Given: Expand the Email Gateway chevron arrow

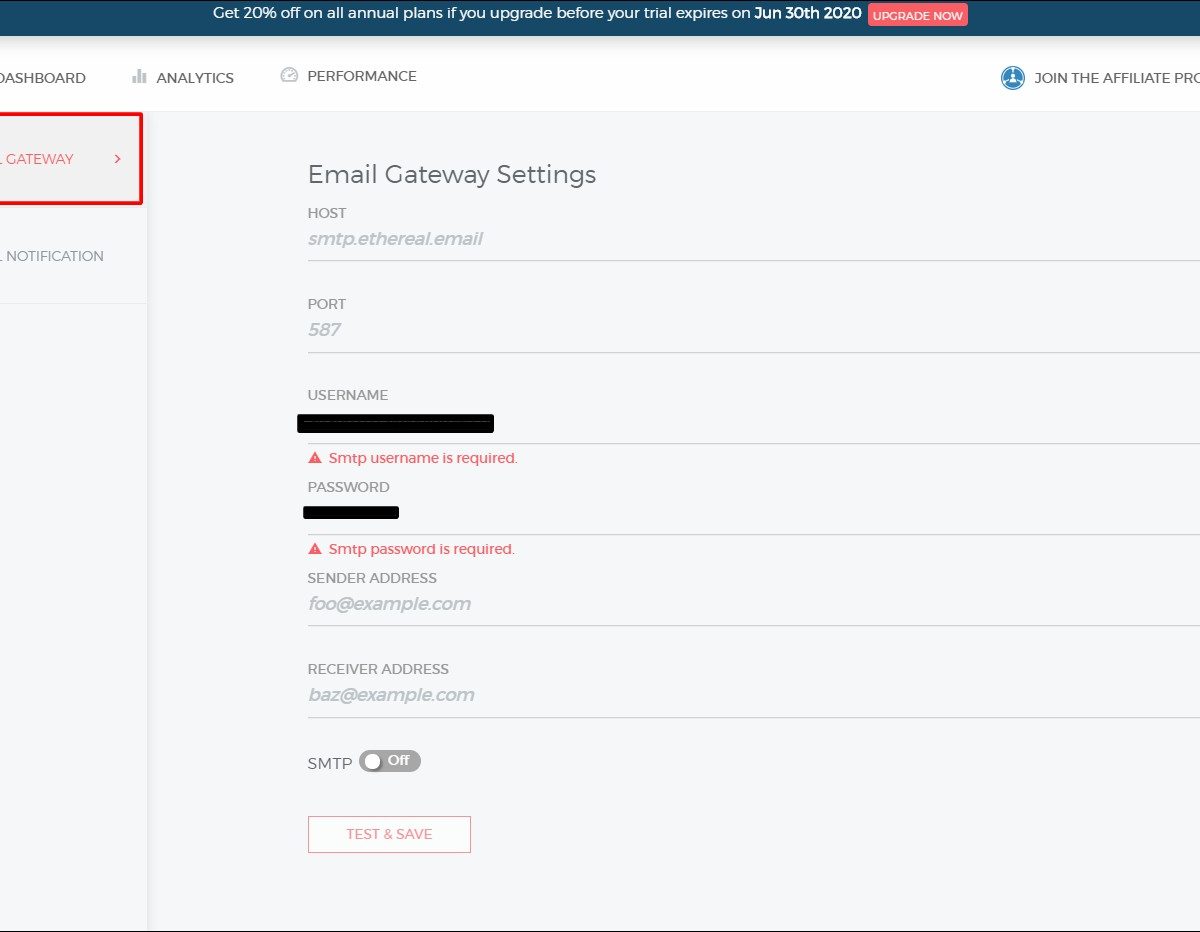Looking at the screenshot, I should point(118,159).
